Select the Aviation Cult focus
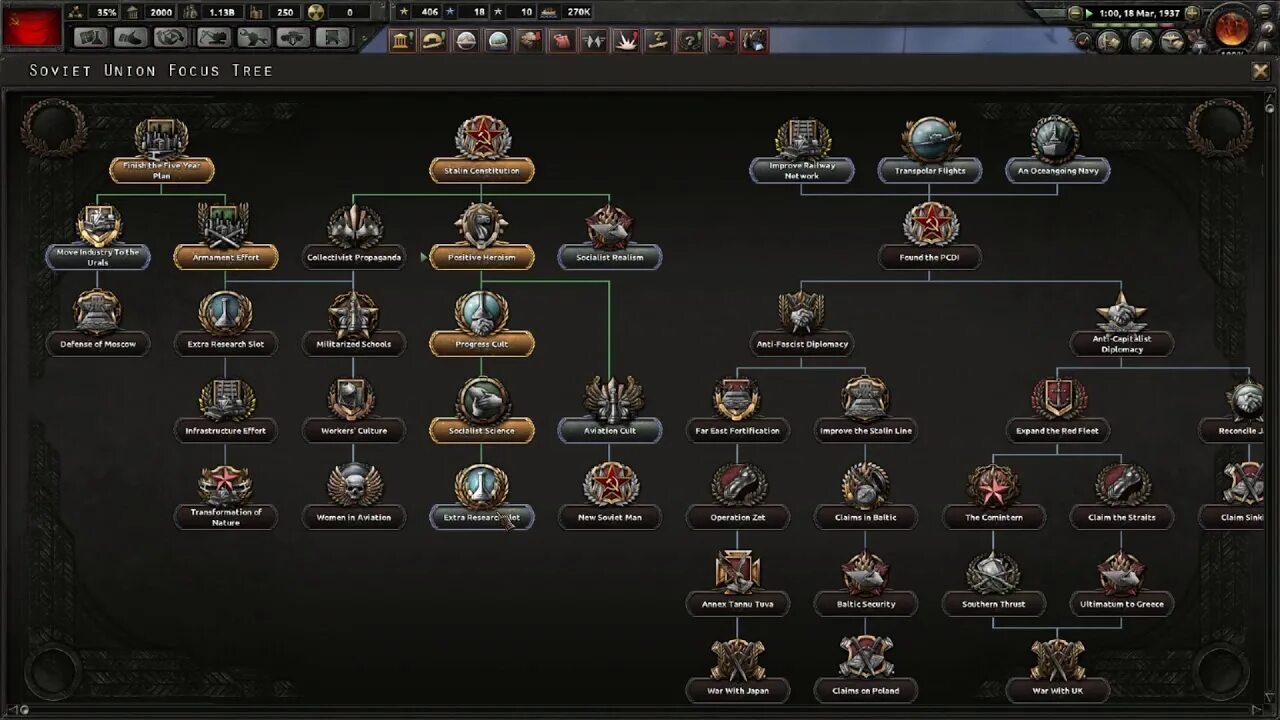The image size is (1280, 720). [610, 412]
